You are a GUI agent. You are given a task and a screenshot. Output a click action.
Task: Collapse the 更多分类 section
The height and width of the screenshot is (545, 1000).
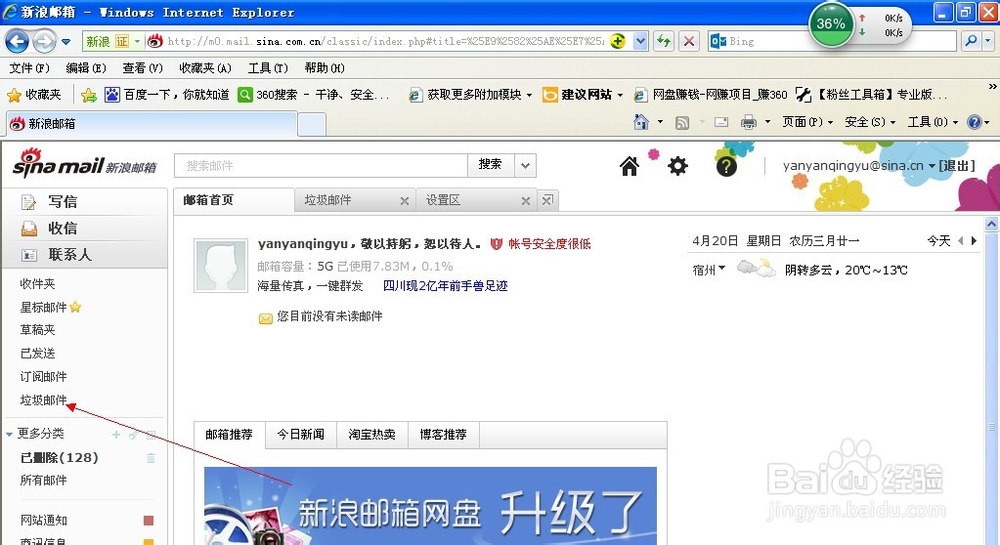click(x=10, y=434)
